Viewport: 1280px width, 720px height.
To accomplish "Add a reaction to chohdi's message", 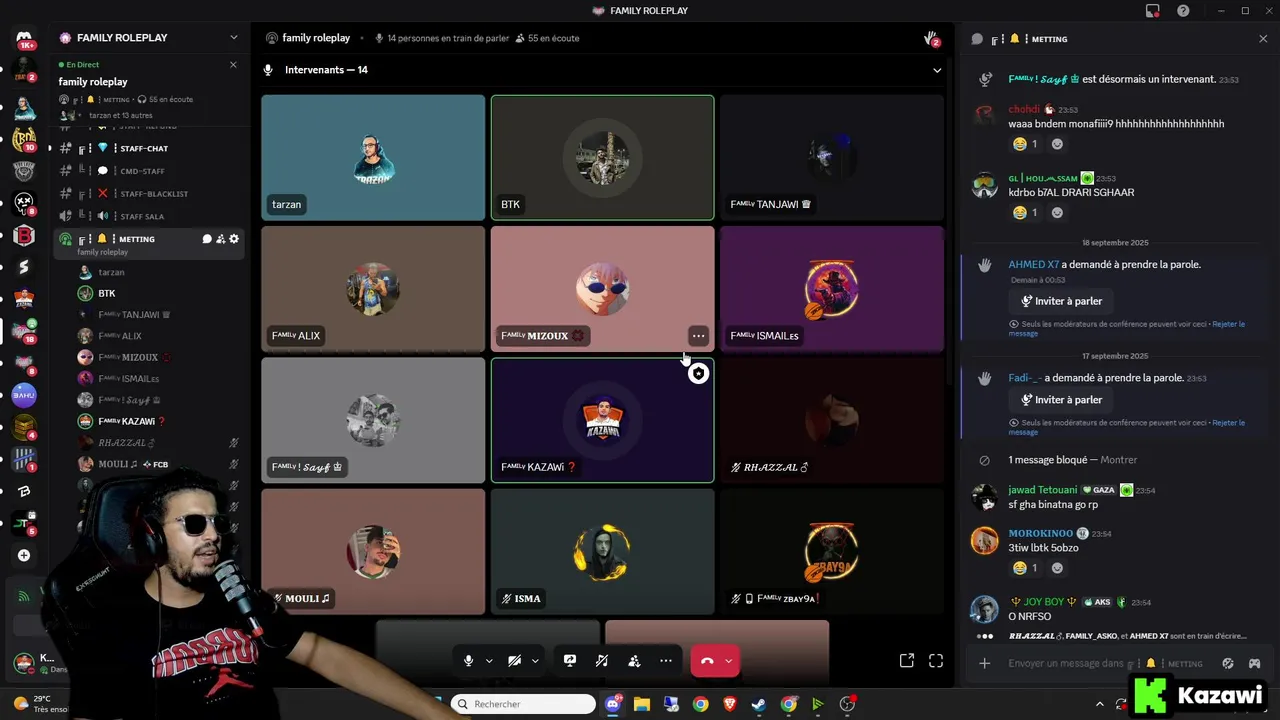I will (x=1057, y=144).
